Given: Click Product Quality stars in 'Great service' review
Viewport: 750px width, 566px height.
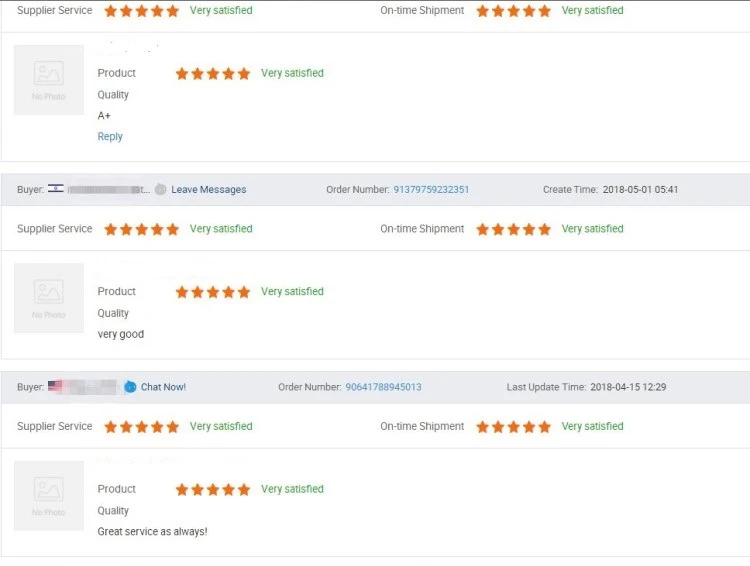Looking at the screenshot, I should click(213, 489).
